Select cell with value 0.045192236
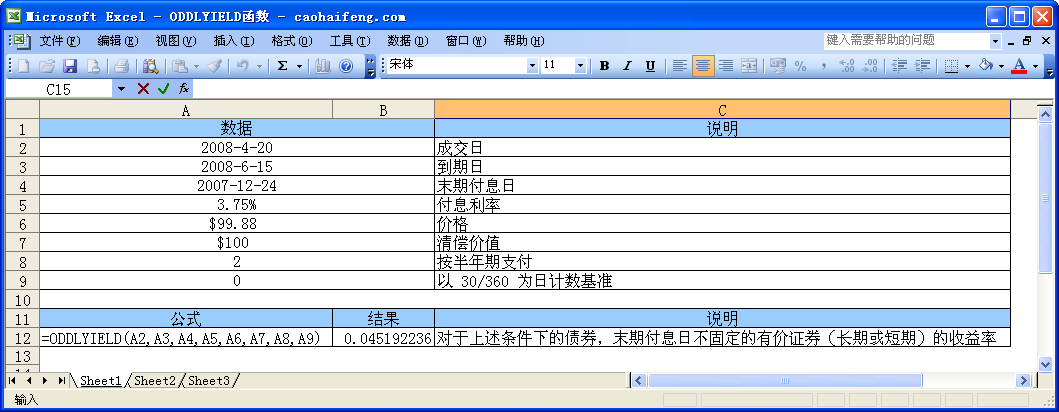1059x412 pixels. pos(384,338)
